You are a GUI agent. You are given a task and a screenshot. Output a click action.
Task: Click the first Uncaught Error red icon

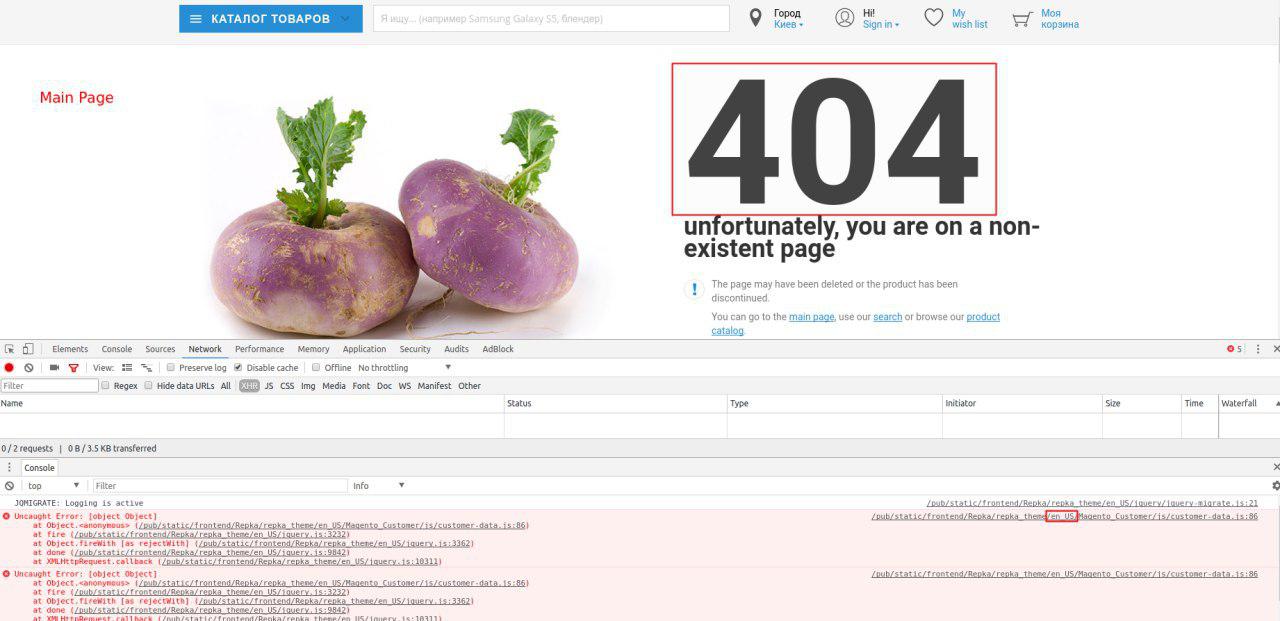click(7, 516)
